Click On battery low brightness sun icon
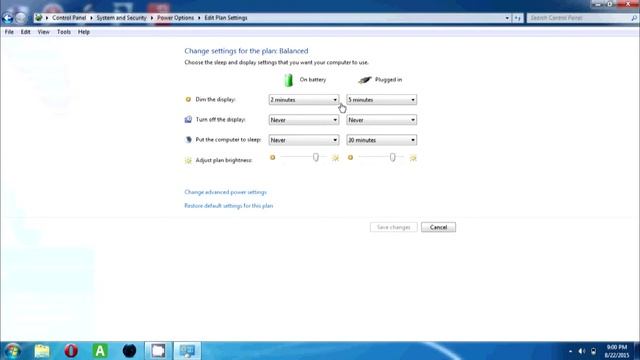 (x=273, y=158)
